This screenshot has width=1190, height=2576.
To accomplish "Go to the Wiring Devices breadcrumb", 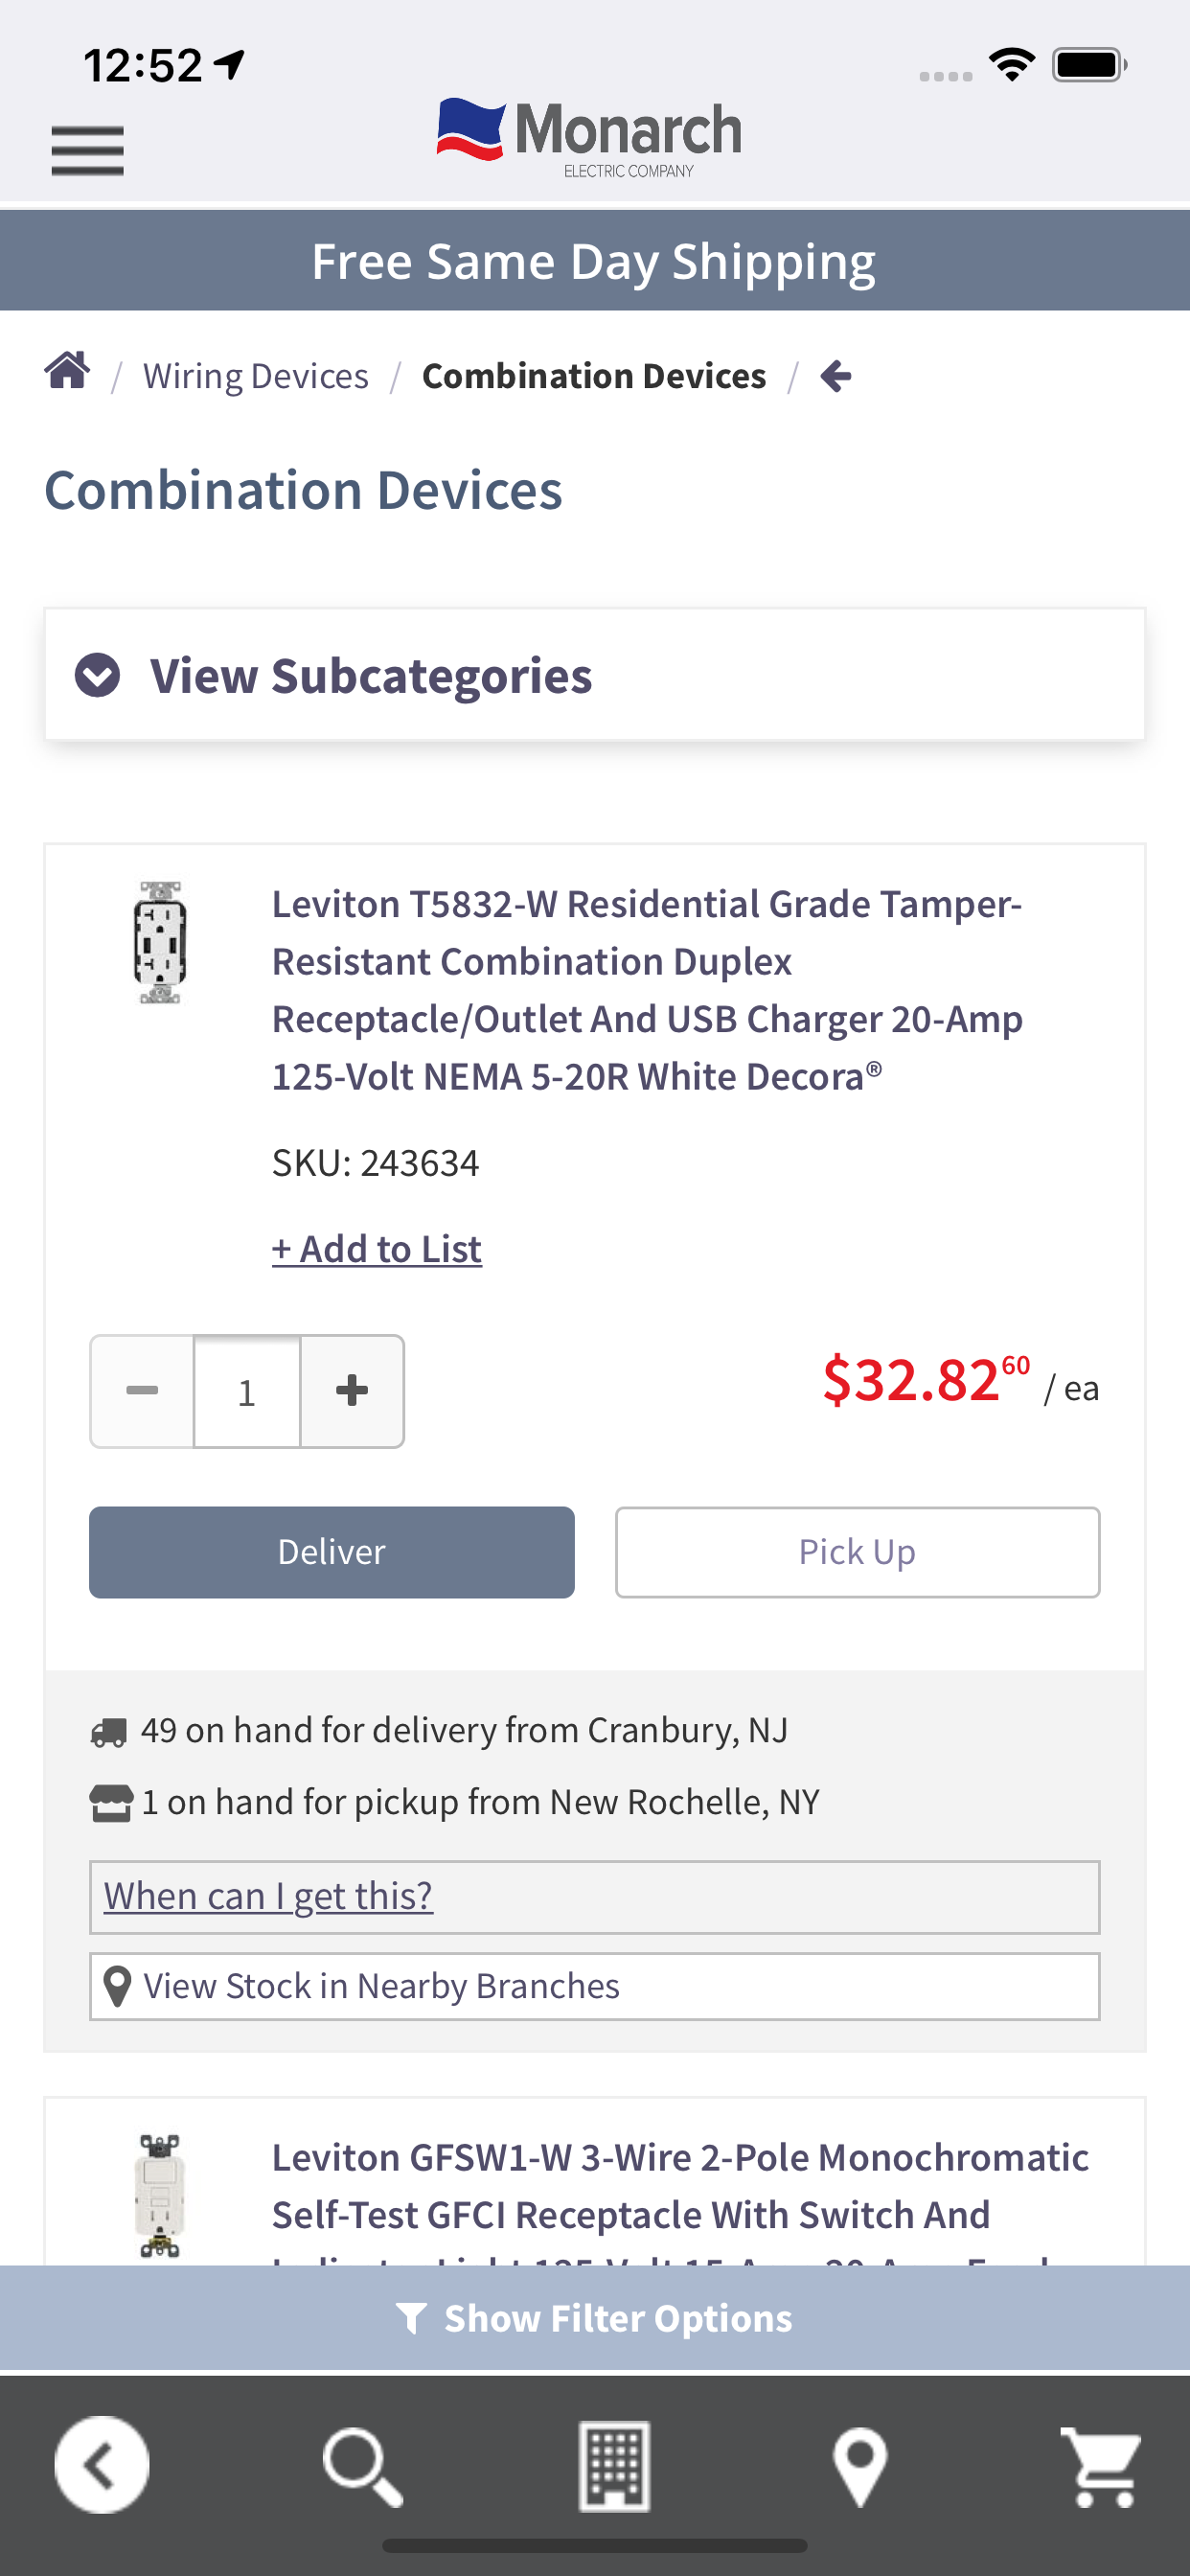I will click(x=256, y=376).
